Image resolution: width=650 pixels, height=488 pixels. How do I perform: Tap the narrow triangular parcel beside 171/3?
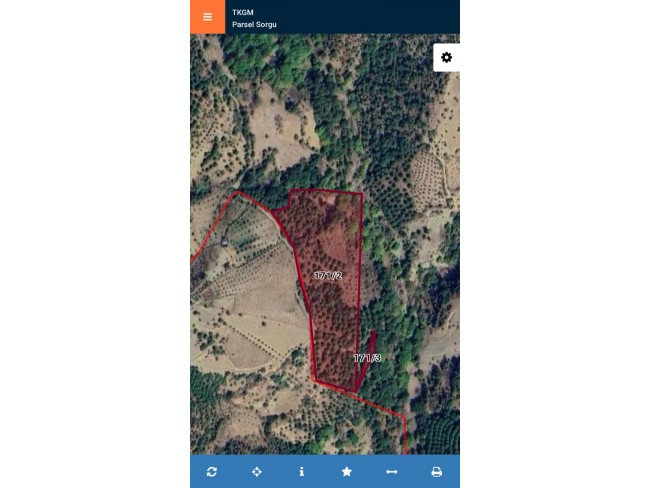369,347
